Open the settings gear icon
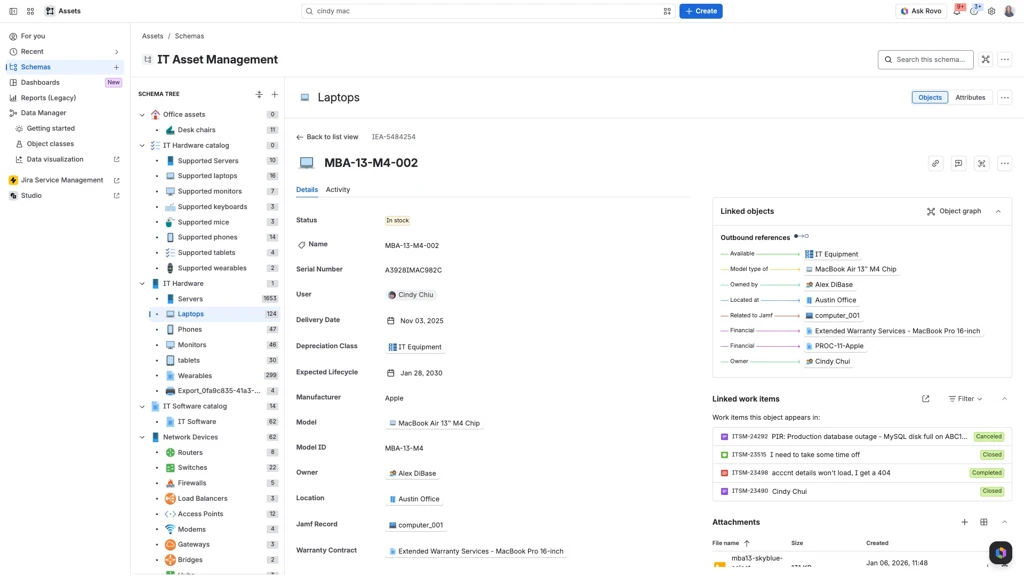Viewport: 1024px width, 576px height. click(x=991, y=11)
